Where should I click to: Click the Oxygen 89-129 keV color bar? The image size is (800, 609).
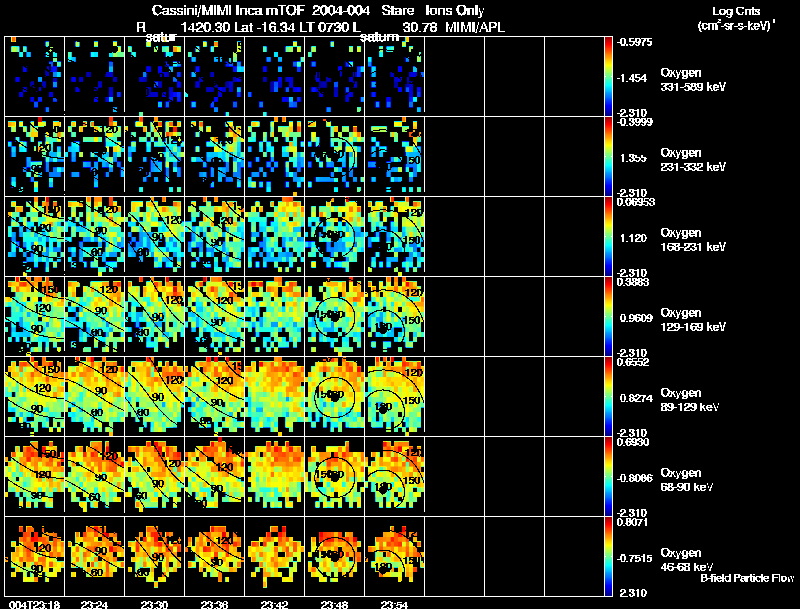[608, 397]
